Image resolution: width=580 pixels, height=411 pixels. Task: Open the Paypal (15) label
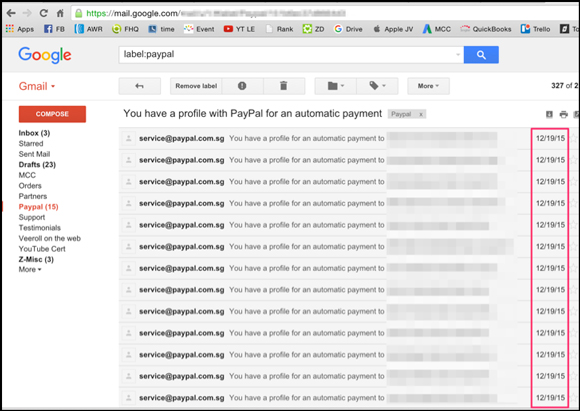click(x=38, y=207)
